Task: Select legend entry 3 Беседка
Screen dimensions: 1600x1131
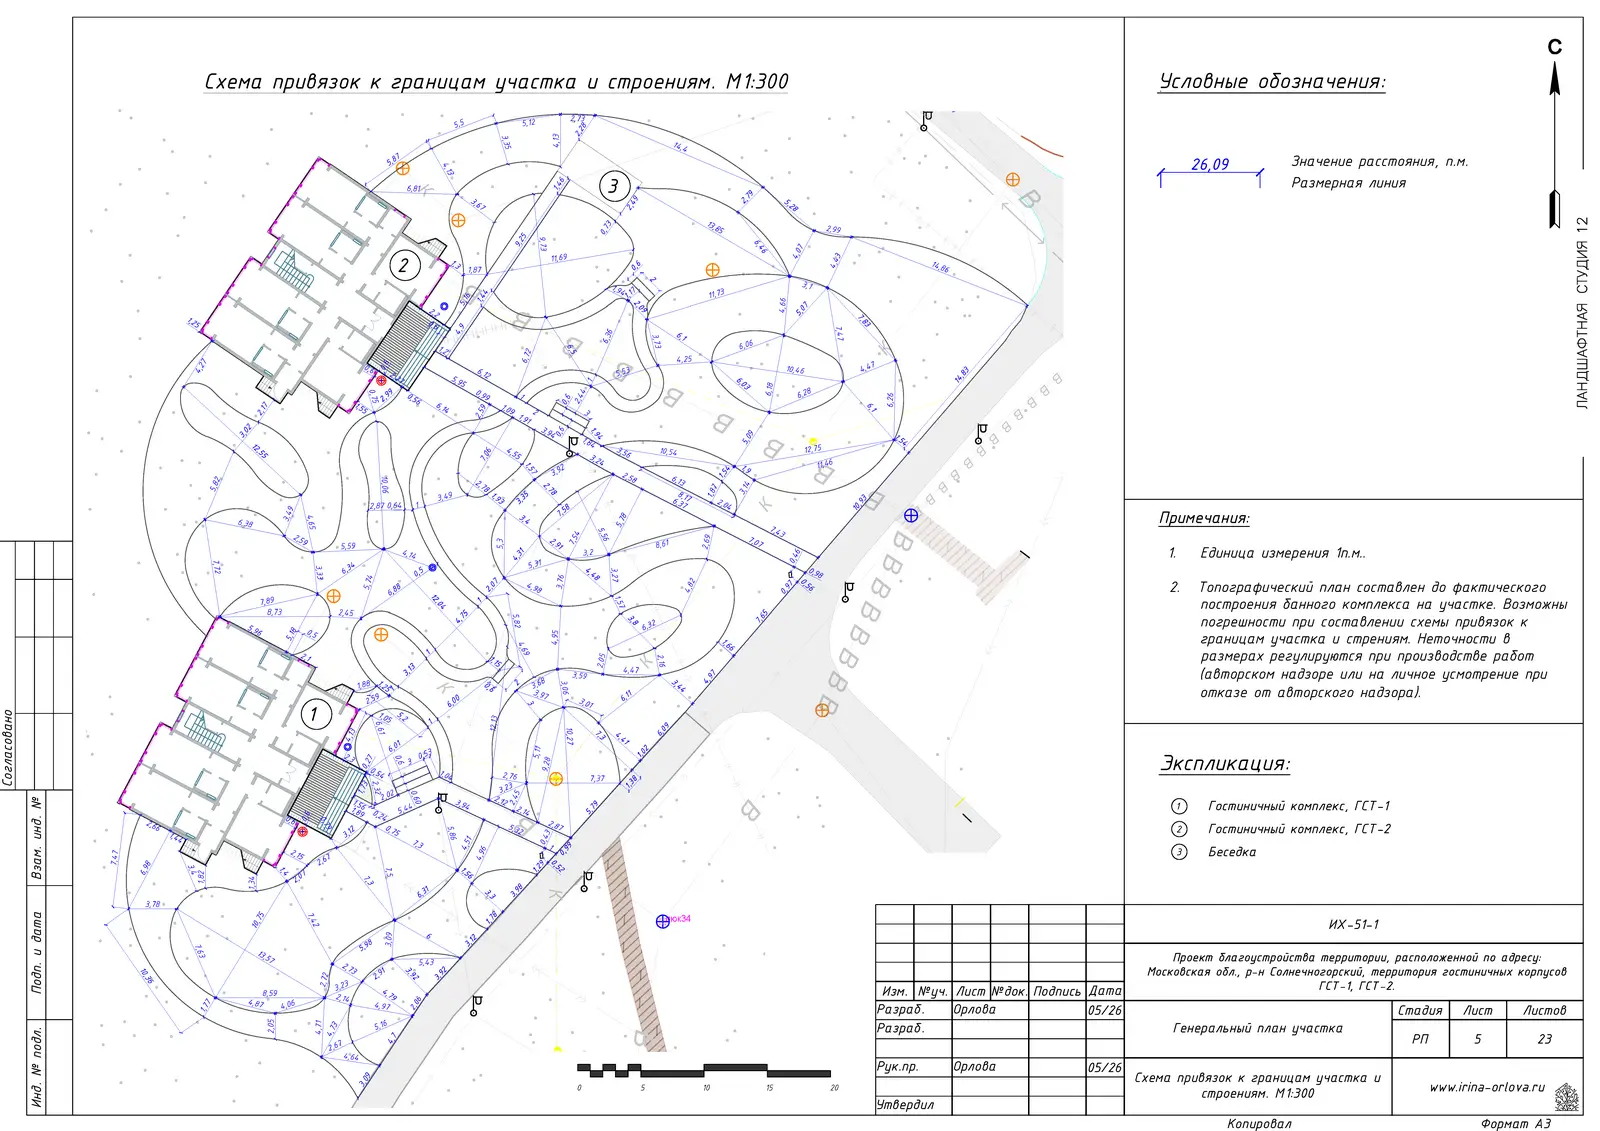Action: click(1213, 852)
